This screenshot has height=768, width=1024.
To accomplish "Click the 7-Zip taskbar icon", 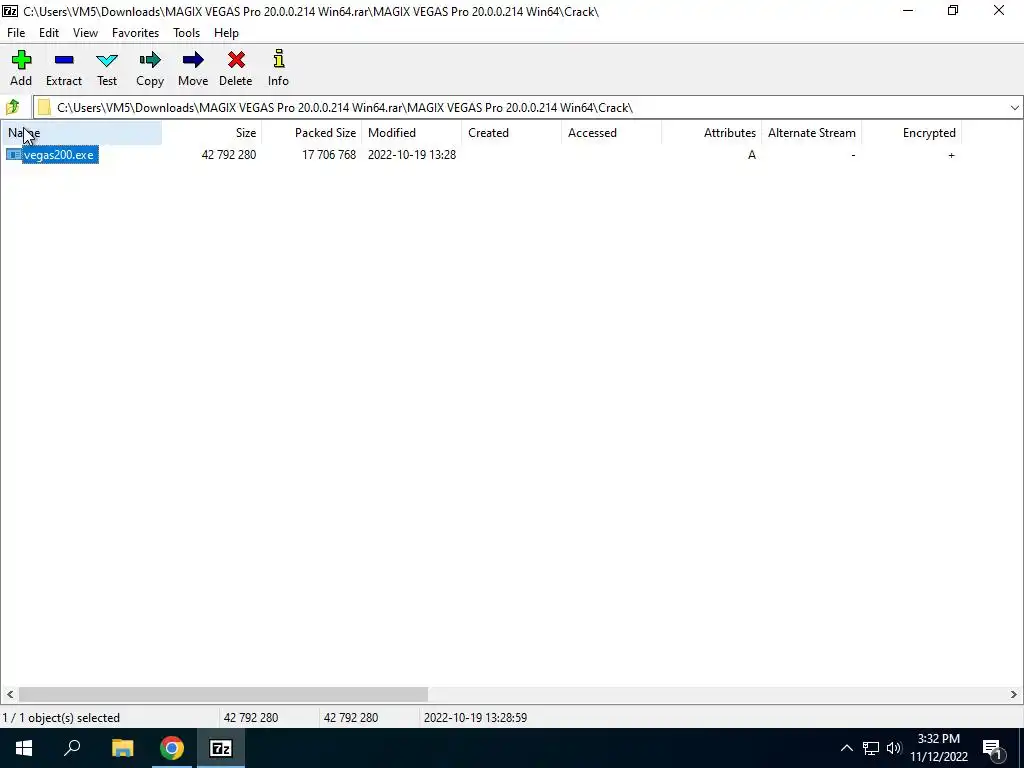I will pyautogui.click(x=221, y=748).
